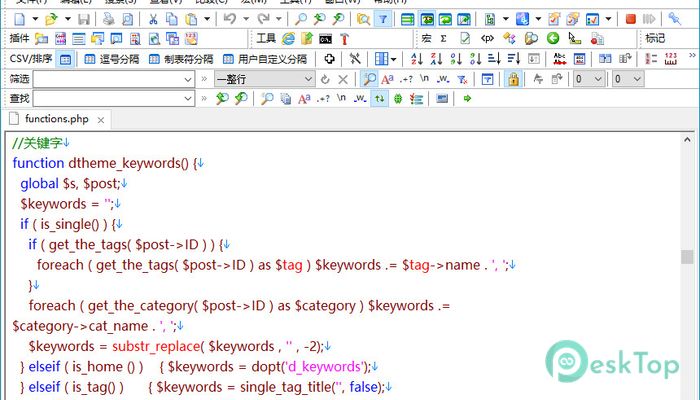Click the » chevron beside the find box
Image resolution: width=700 pixels, height=400 pixels.
pyautogui.click(x=204, y=98)
